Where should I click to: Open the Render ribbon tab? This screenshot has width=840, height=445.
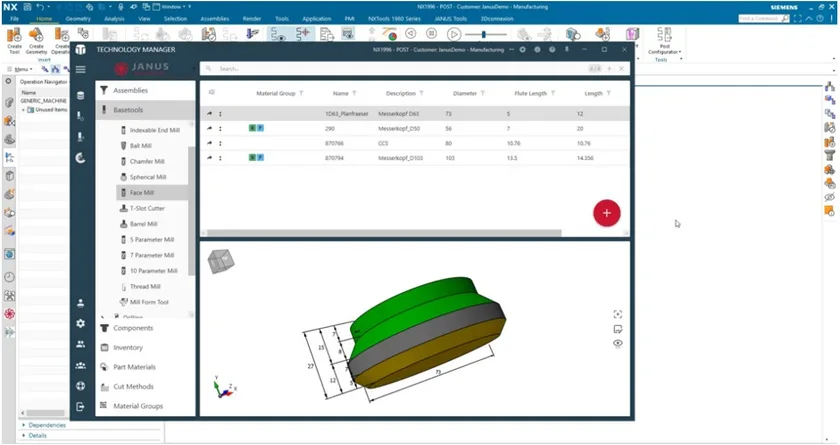pyautogui.click(x=252, y=19)
